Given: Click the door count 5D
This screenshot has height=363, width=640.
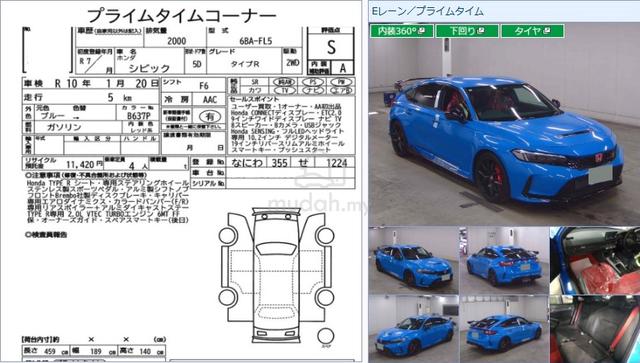Looking at the screenshot, I should (x=197, y=64).
